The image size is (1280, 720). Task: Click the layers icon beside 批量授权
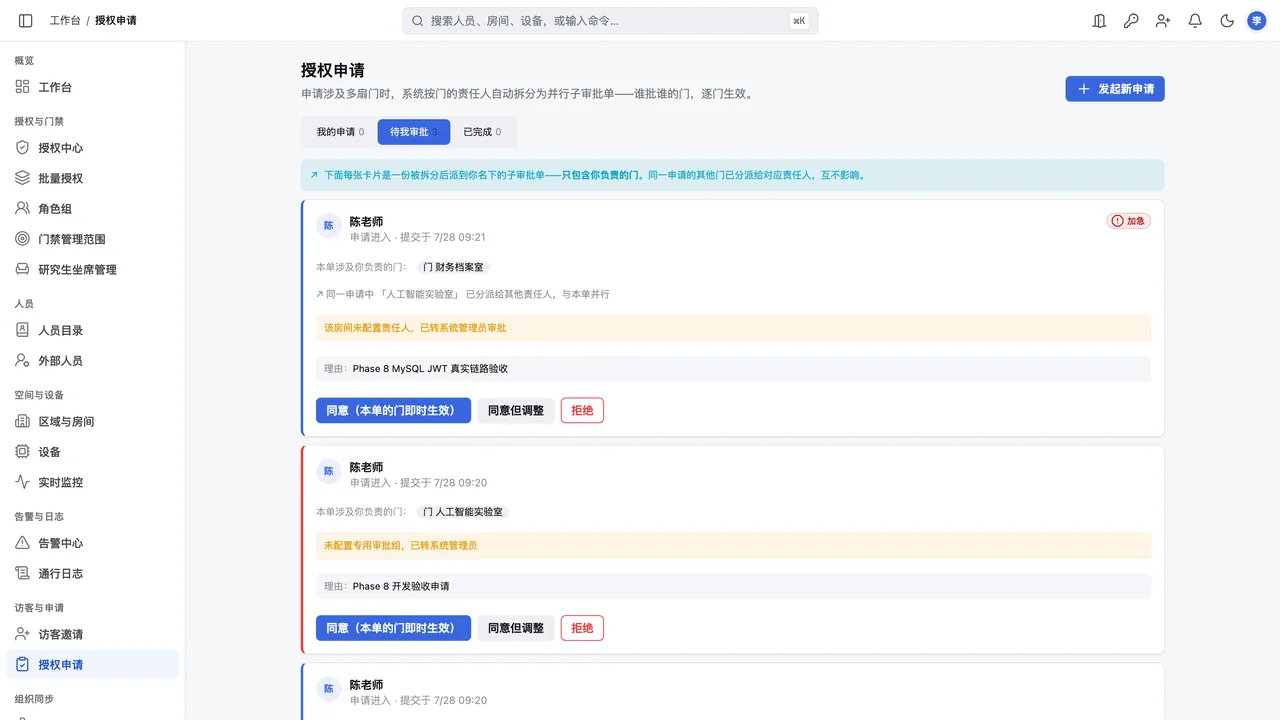(22, 178)
